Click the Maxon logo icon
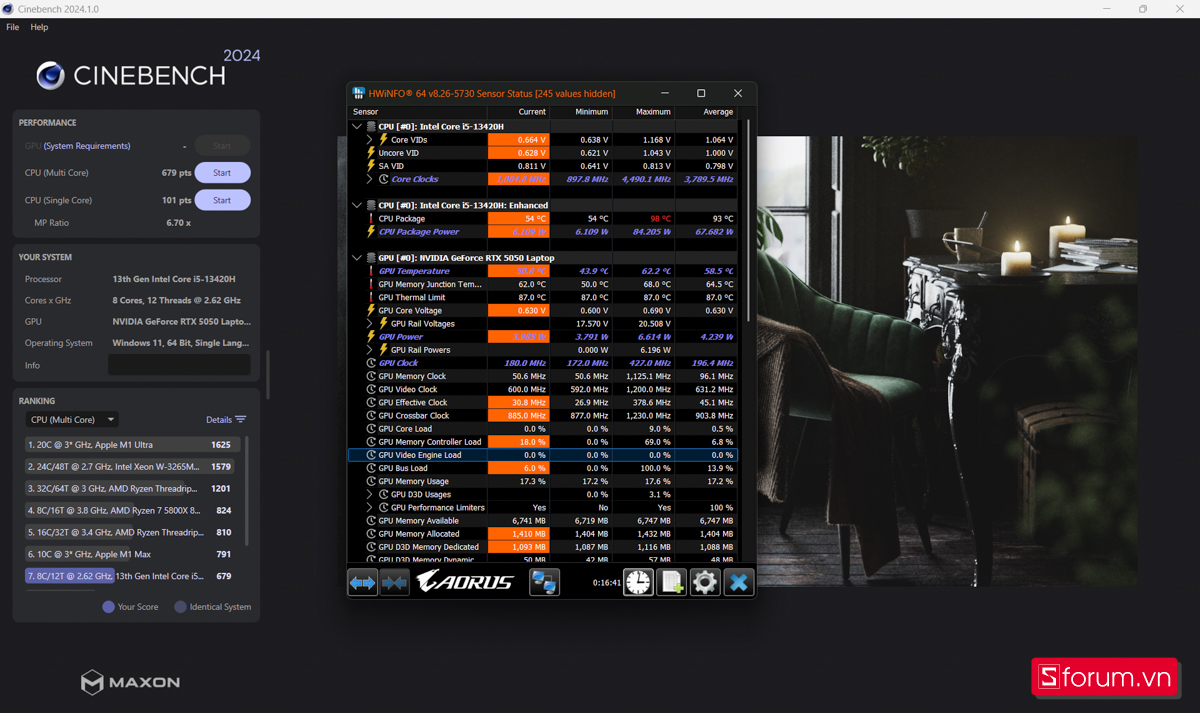The height and width of the screenshot is (713, 1200). point(92,683)
